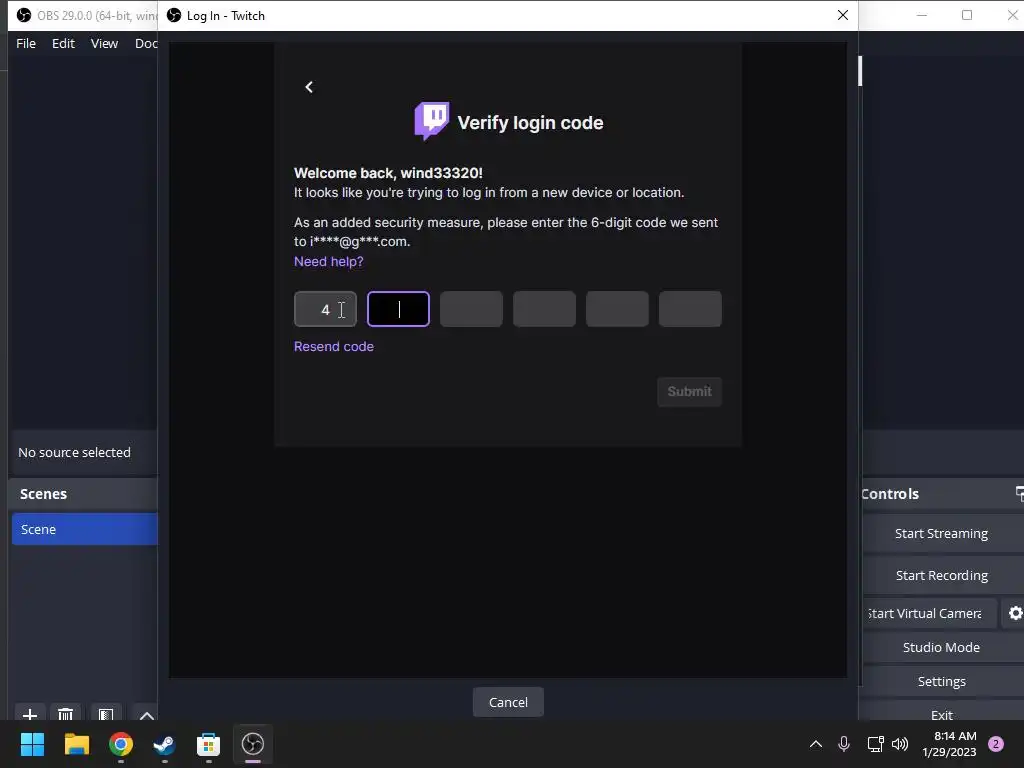Focus the fourth code digit box

pyautogui.click(x=544, y=309)
